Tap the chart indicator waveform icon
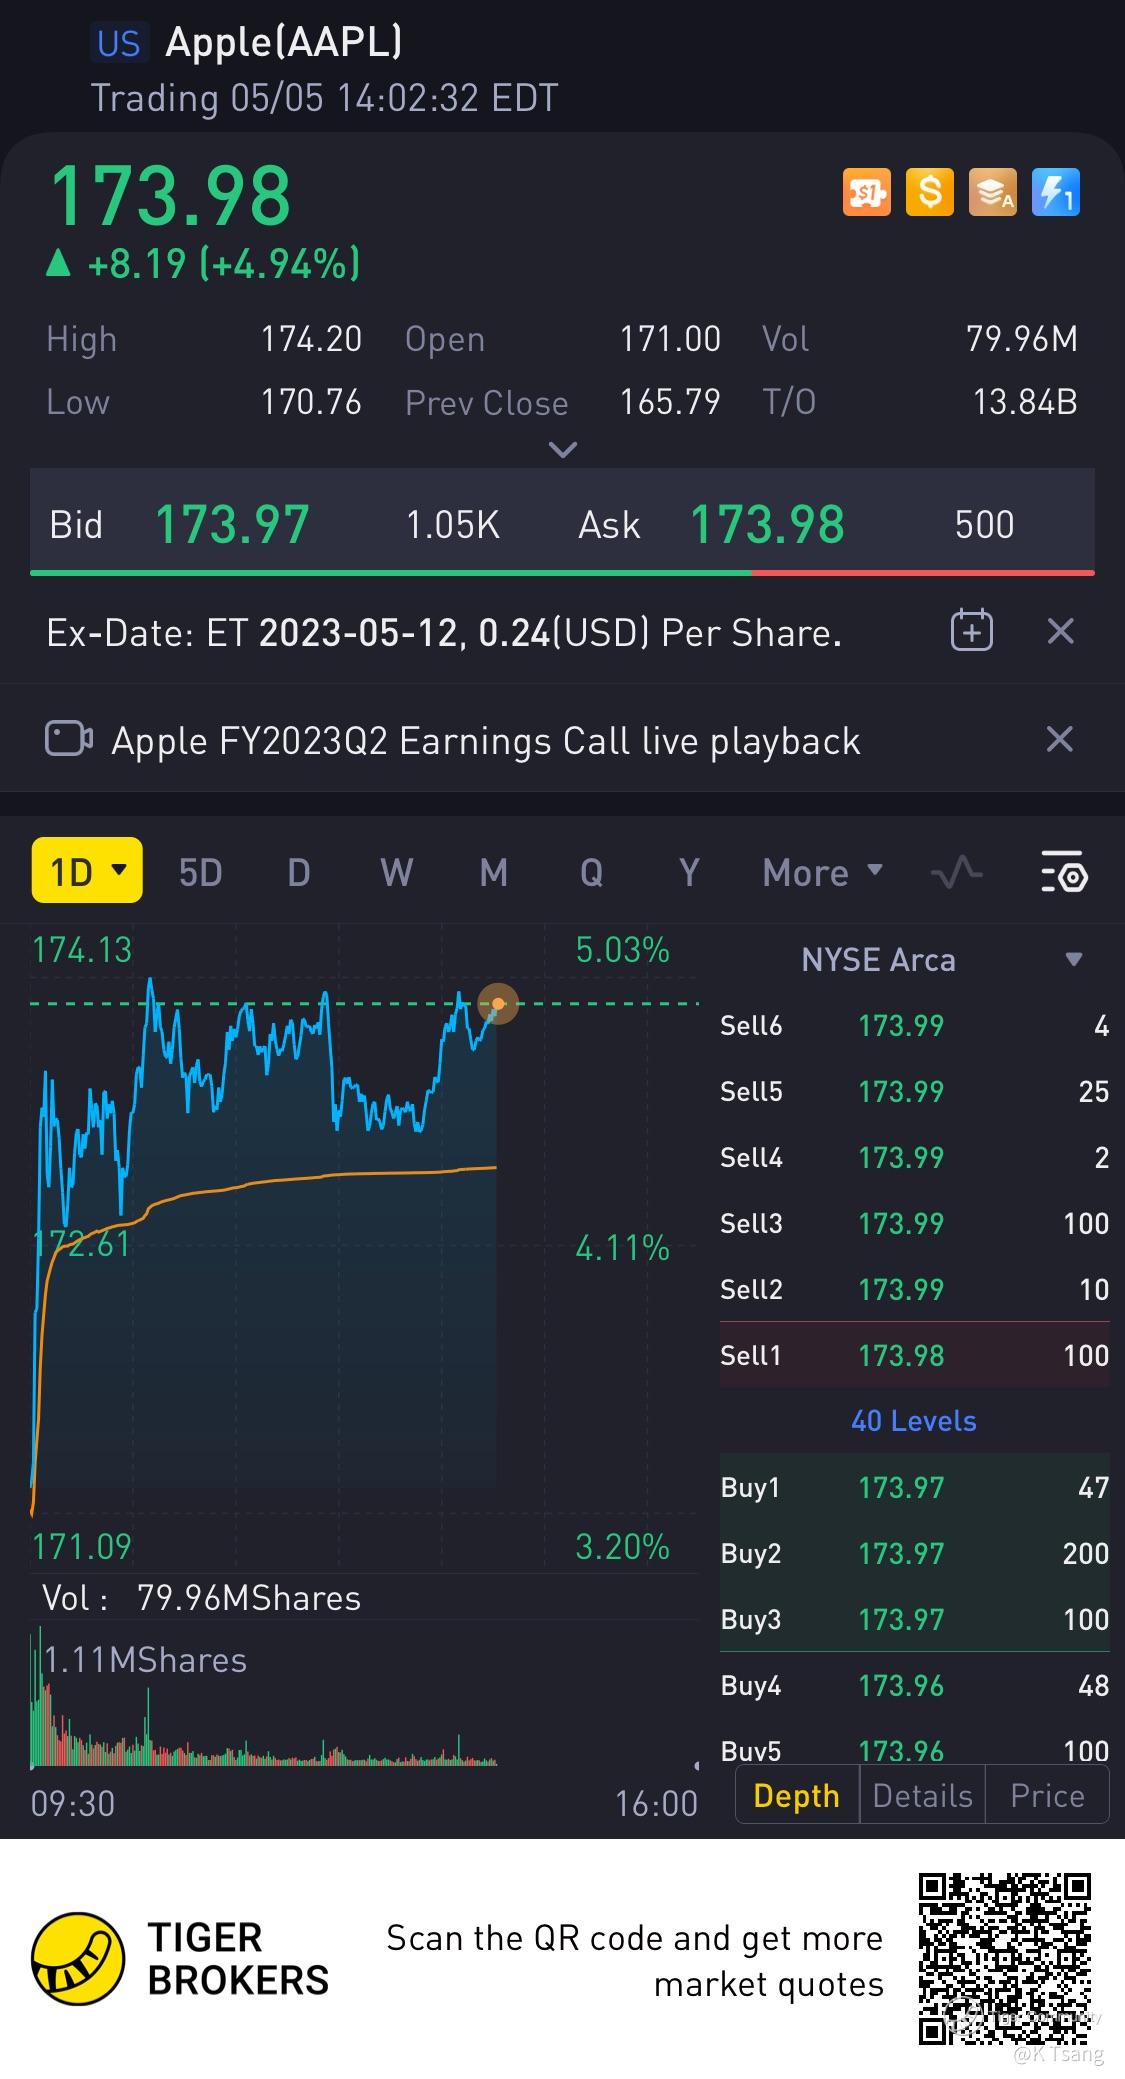This screenshot has width=1125, height=2079. (957, 872)
